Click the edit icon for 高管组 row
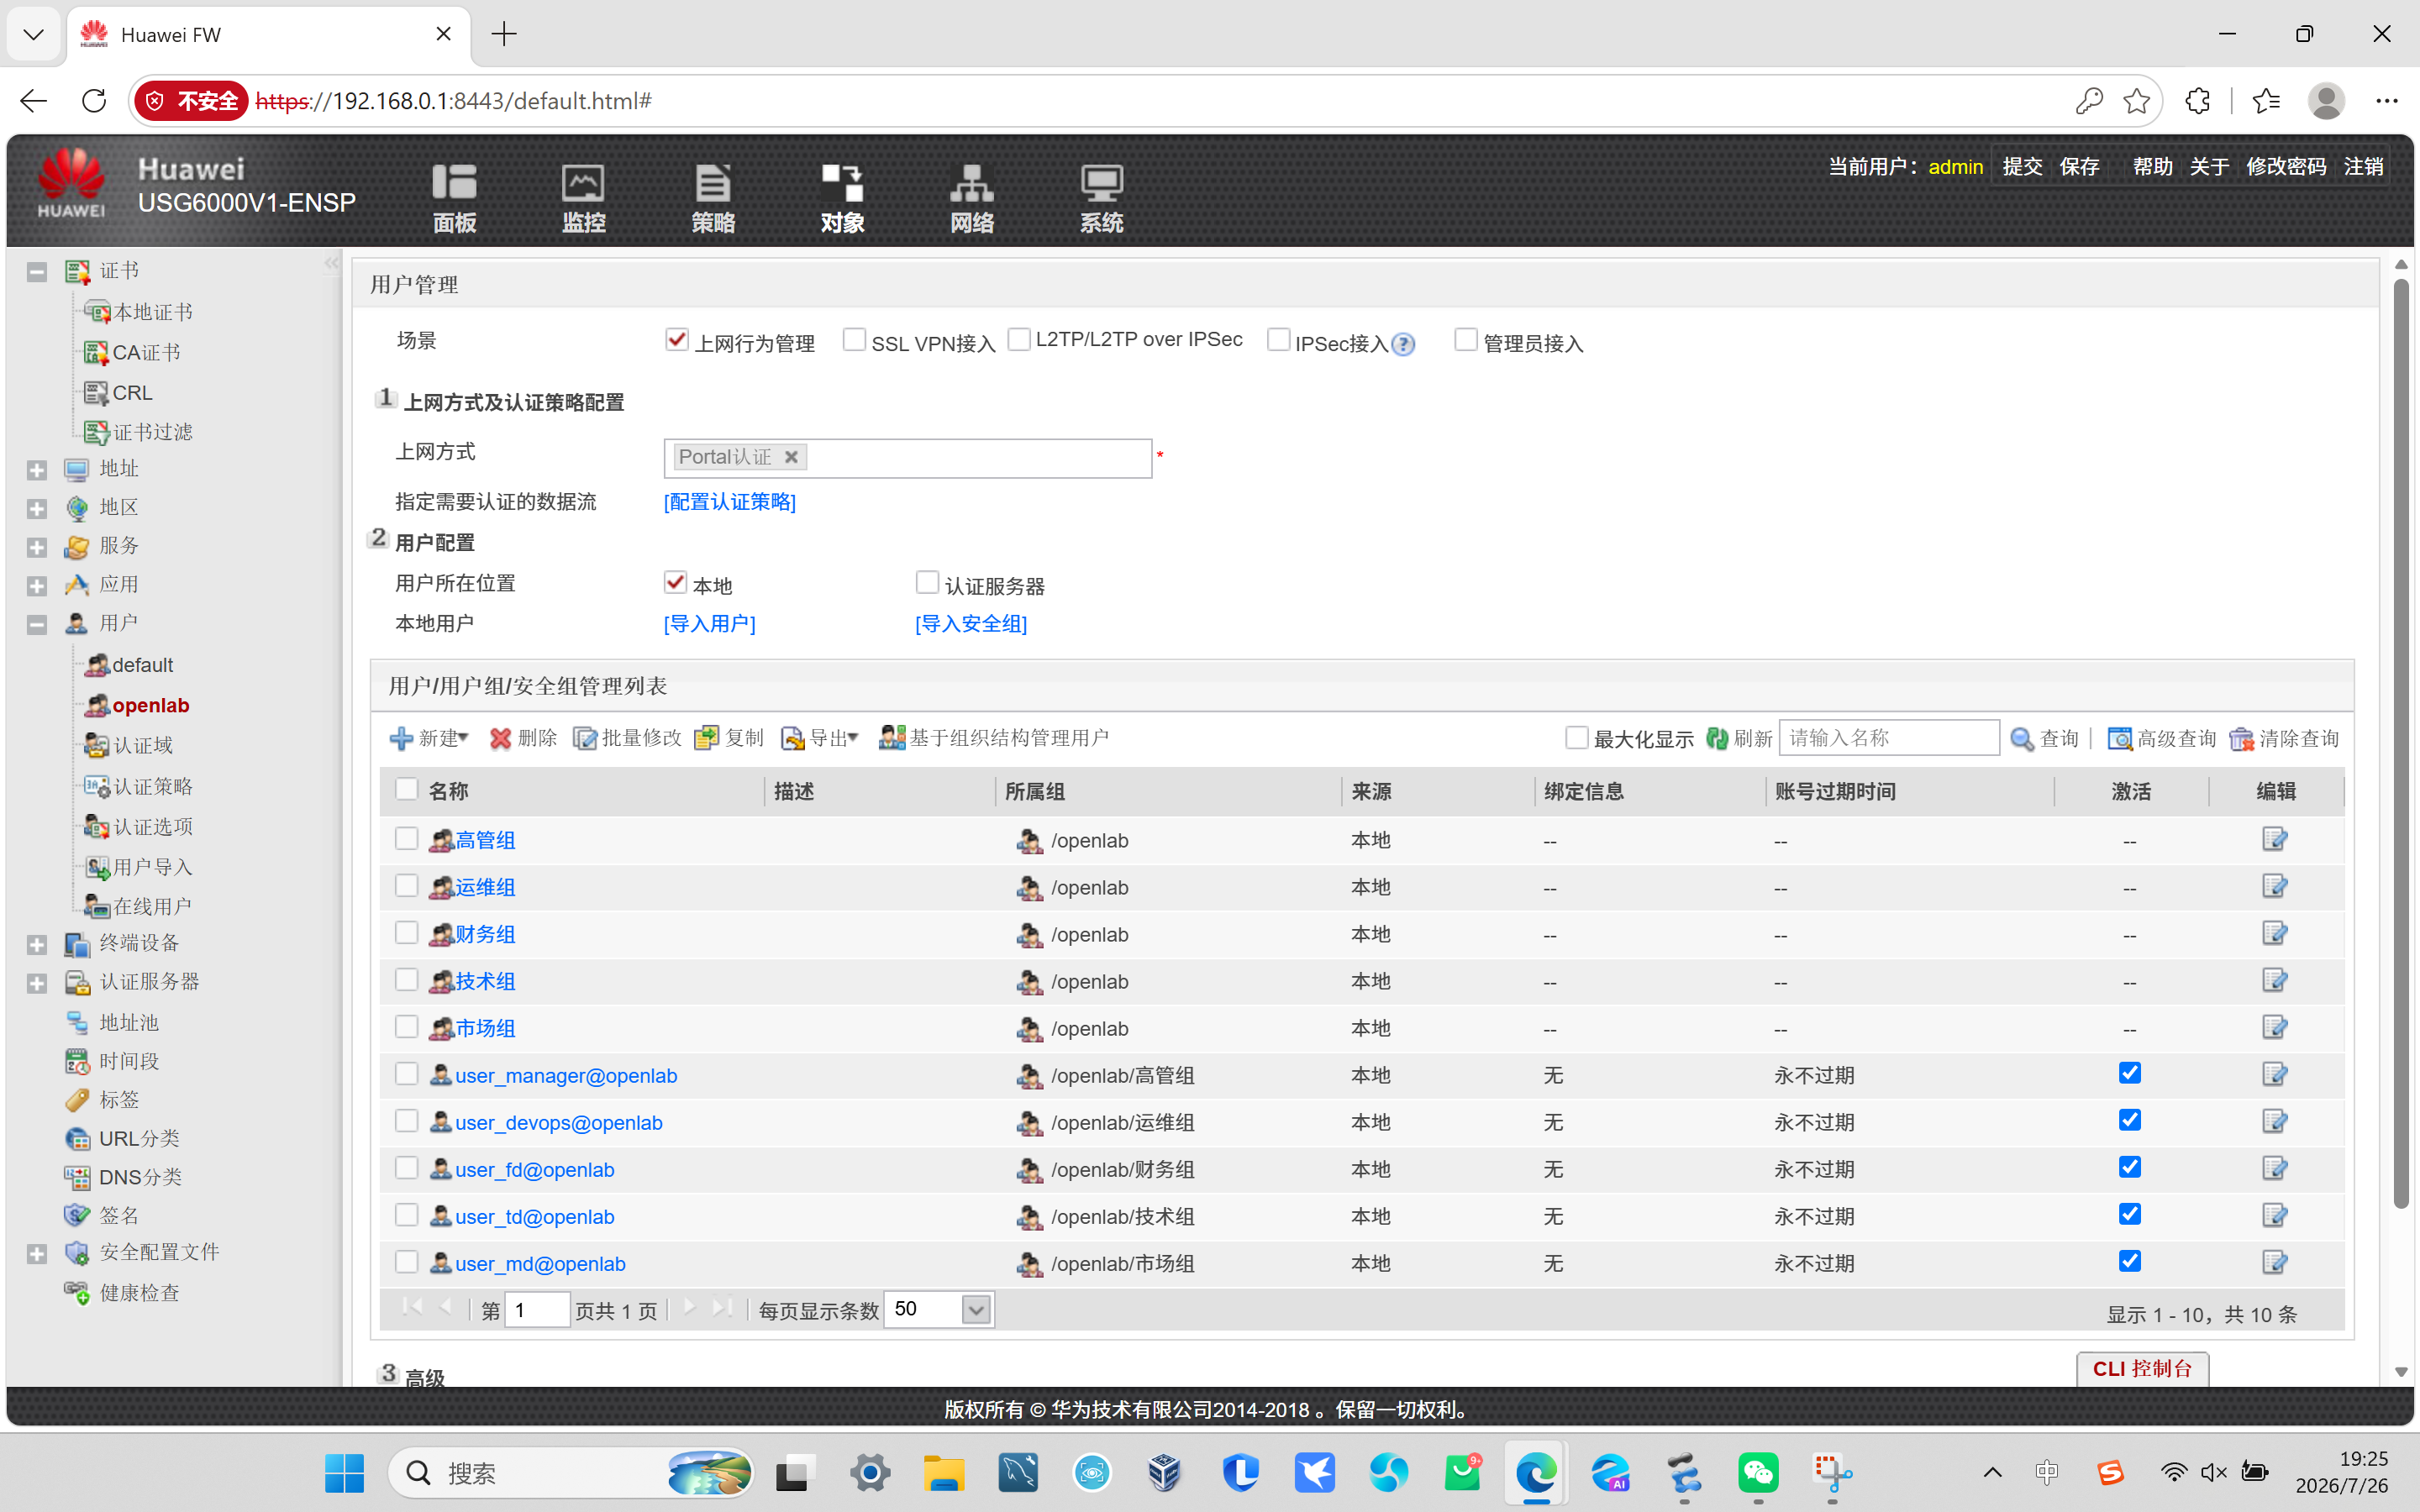2420x1512 pixels. 2274,840
